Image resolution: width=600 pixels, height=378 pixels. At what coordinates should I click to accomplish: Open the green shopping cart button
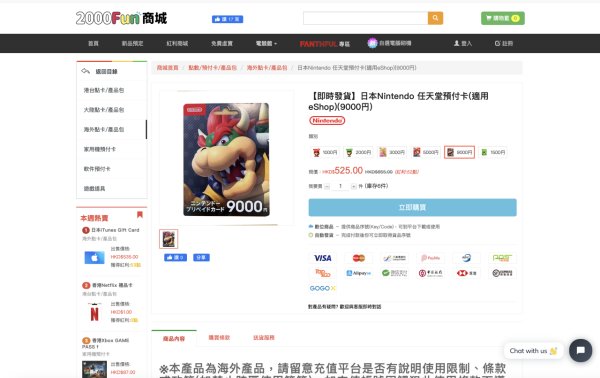tap(502, 18)
